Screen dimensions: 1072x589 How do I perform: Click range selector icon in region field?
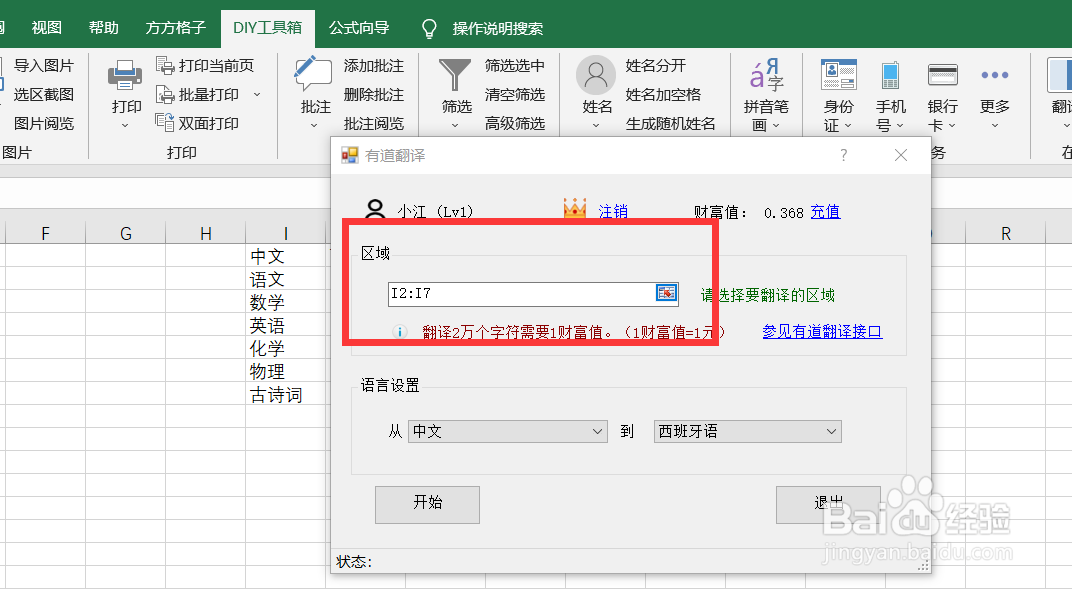click(666, 292)
